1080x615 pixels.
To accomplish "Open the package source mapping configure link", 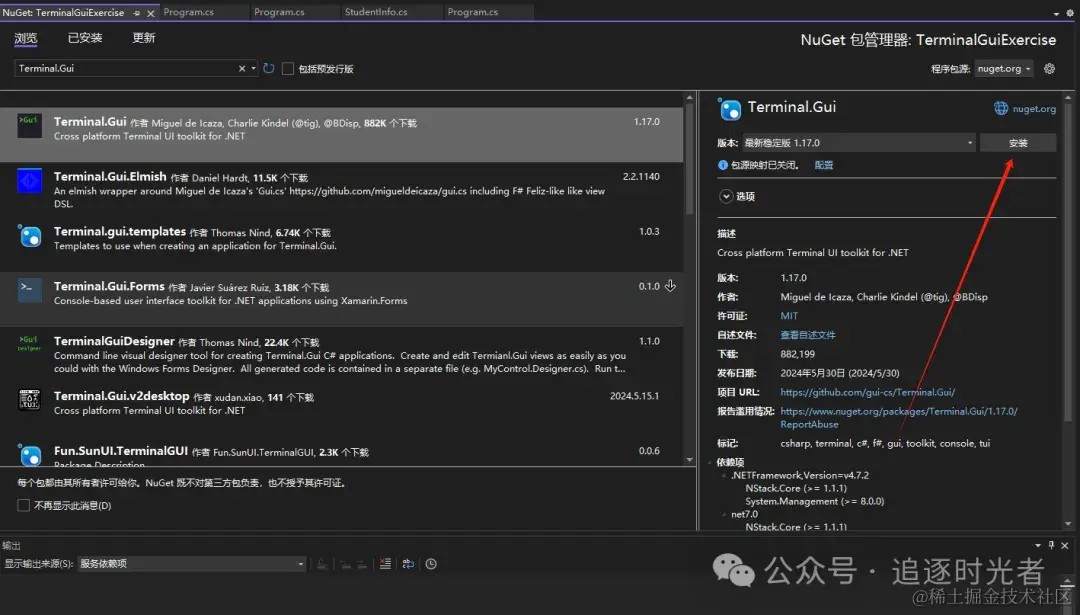I will coord(824,165).
